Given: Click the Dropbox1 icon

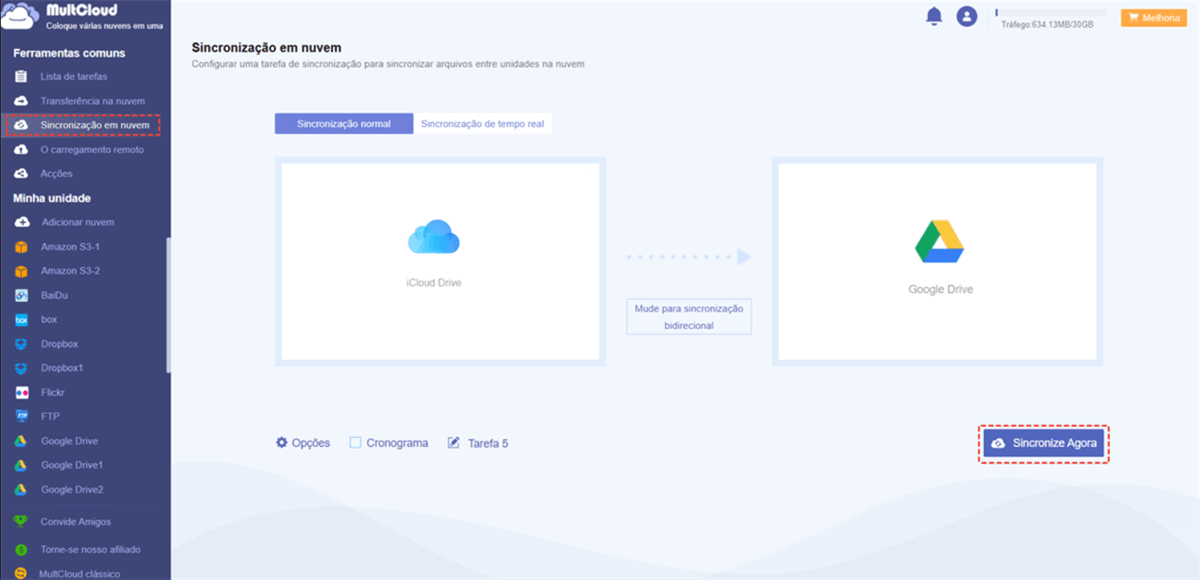Looking at the screenshot, I should [21, 368].
